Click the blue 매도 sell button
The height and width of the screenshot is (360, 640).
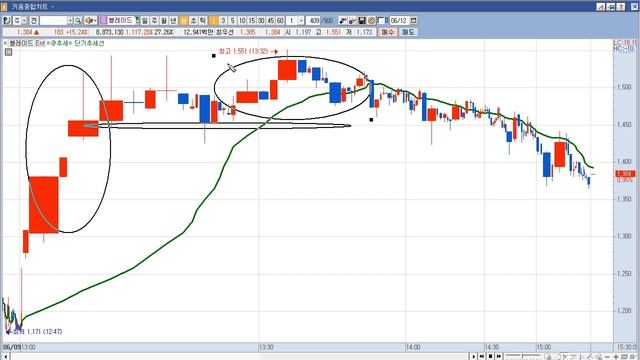(x=408, y=32)
